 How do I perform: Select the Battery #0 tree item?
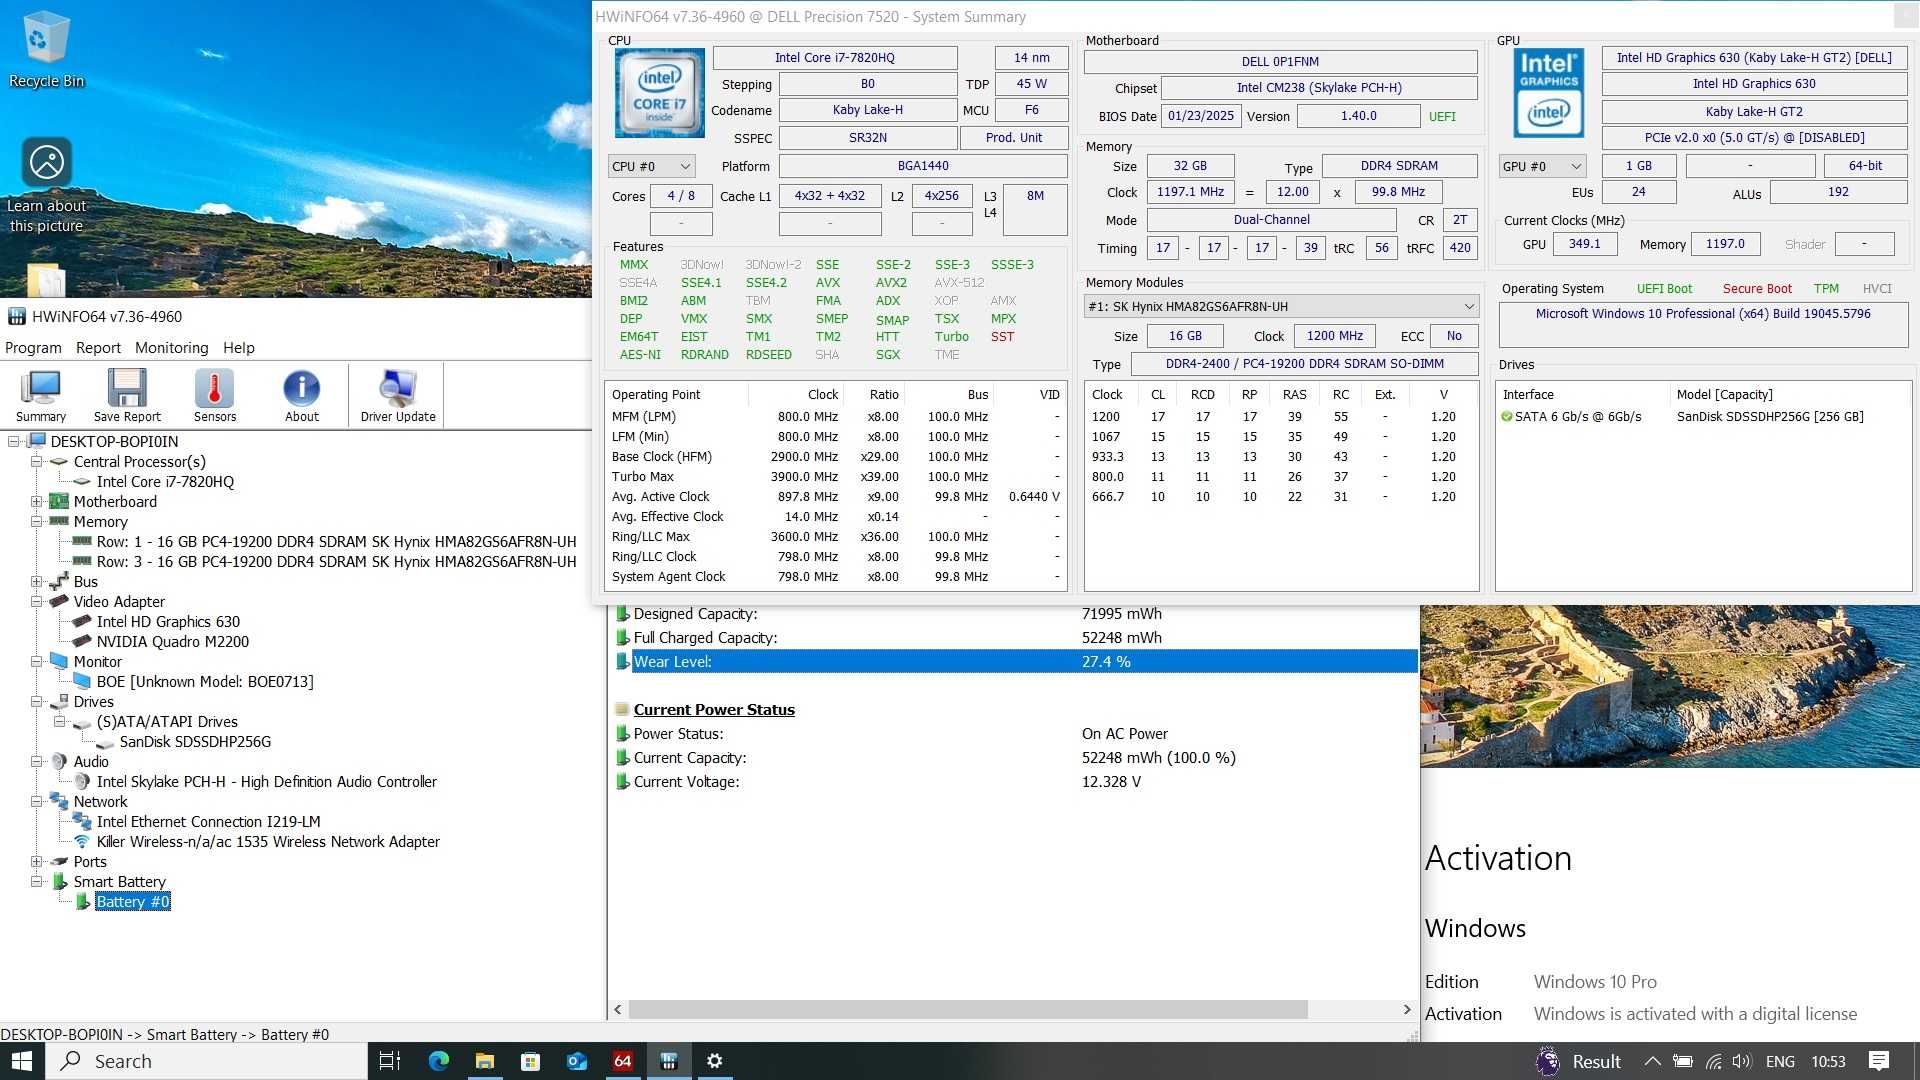point(133,901)
